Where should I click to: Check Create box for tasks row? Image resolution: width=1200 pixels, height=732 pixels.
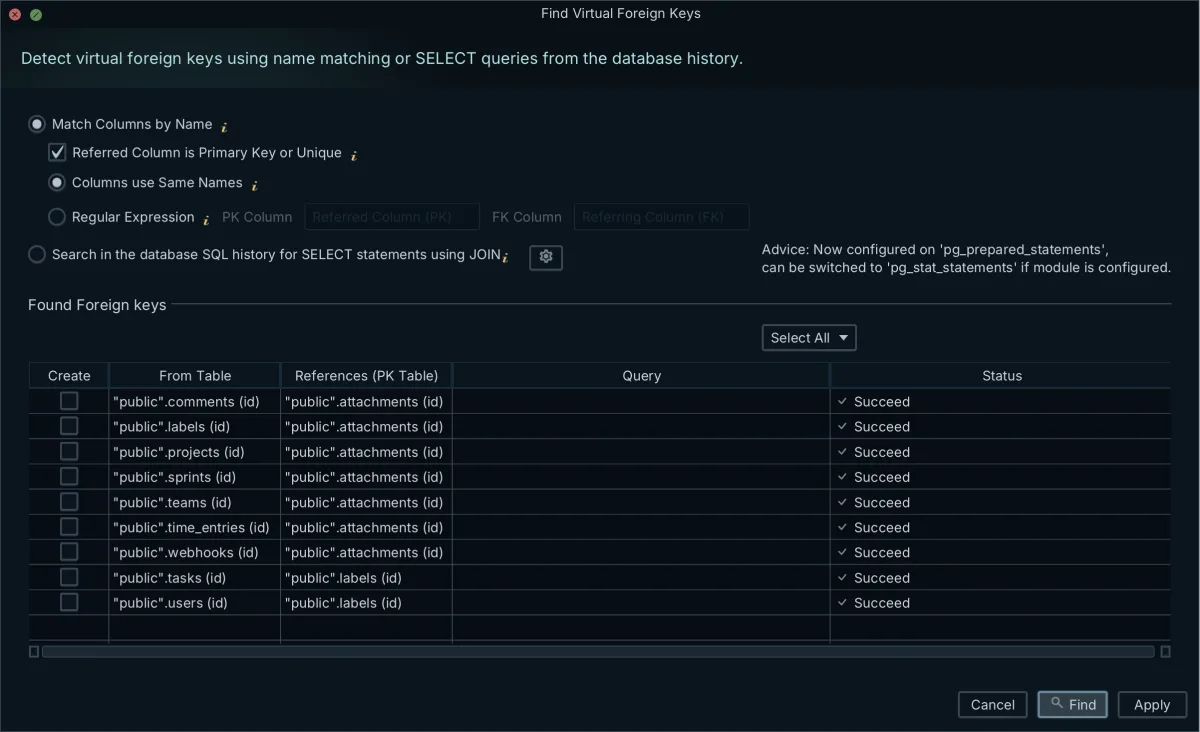coord(69,577)
